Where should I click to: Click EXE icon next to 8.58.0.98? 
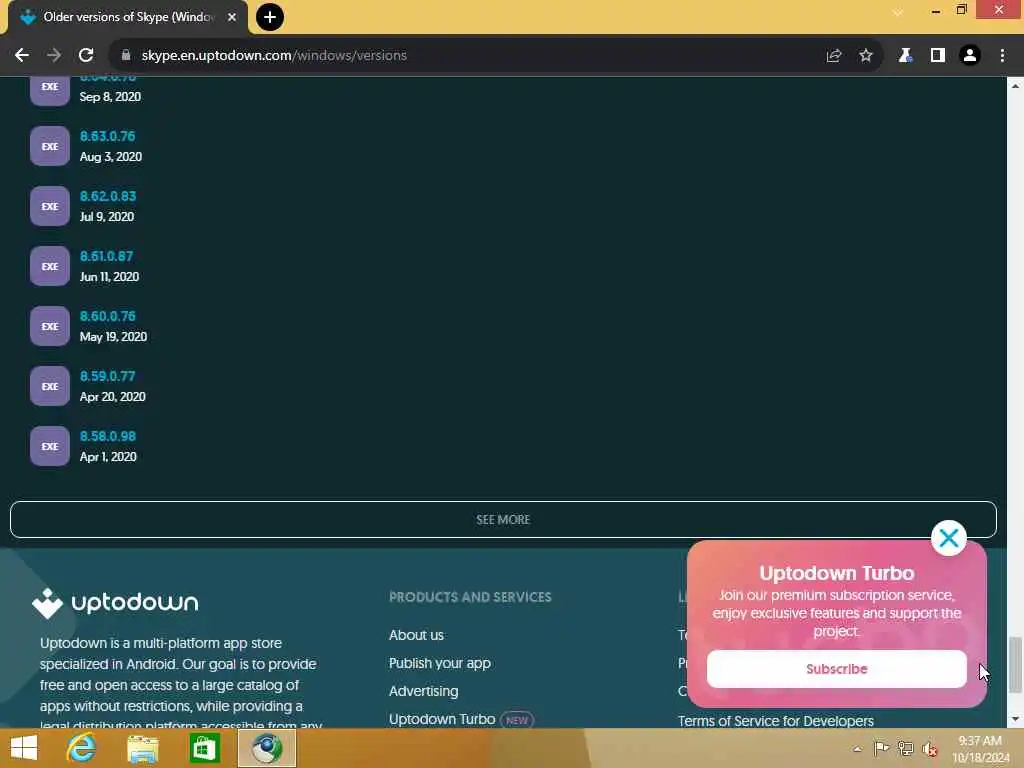coord(50,447)
